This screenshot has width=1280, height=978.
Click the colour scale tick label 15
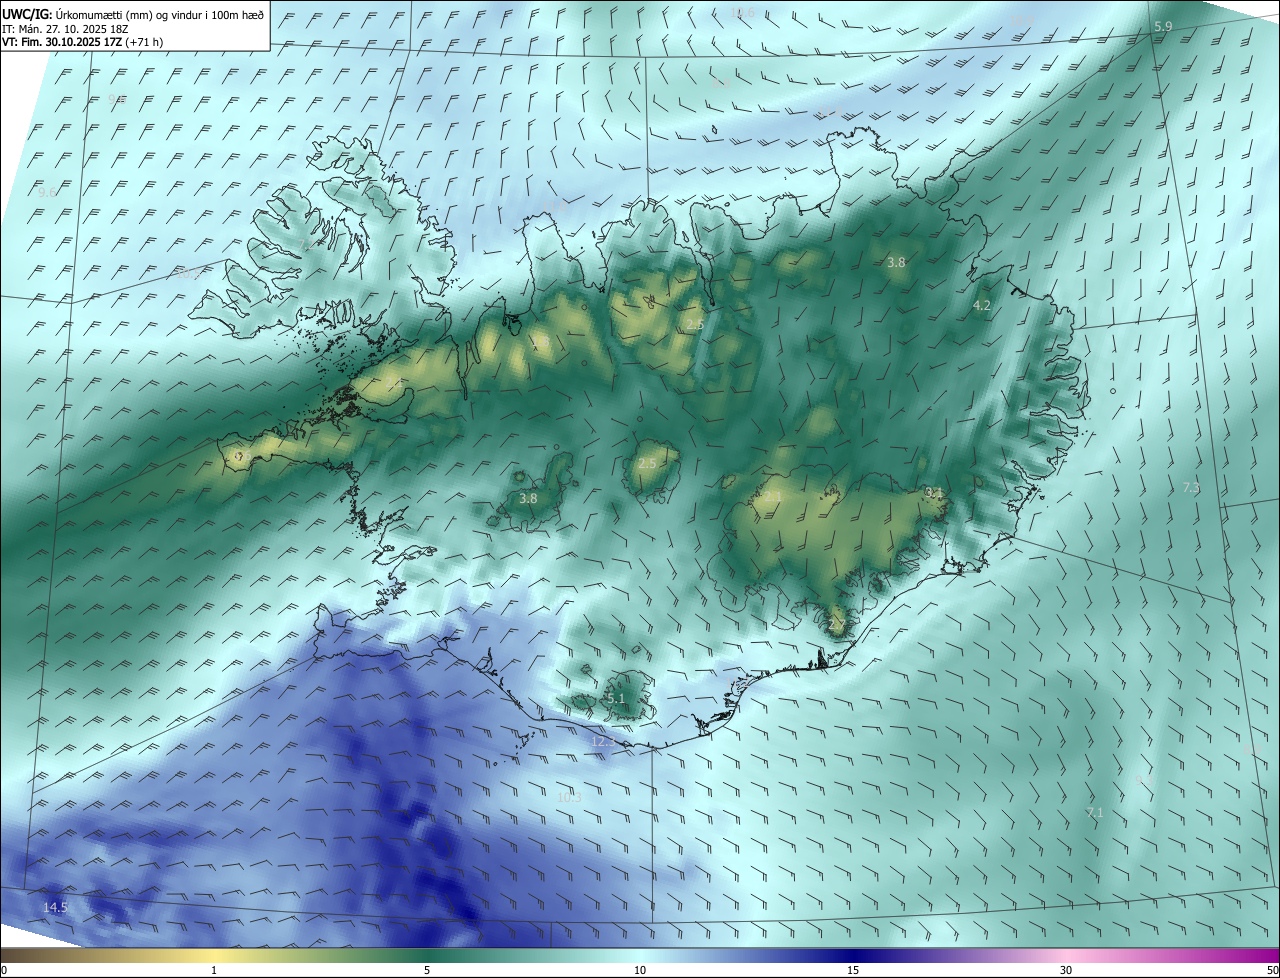point(853,970)
